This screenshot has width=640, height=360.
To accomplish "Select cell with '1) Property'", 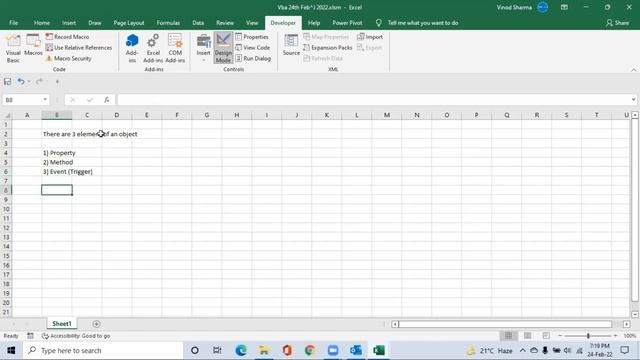I will 57,153.
